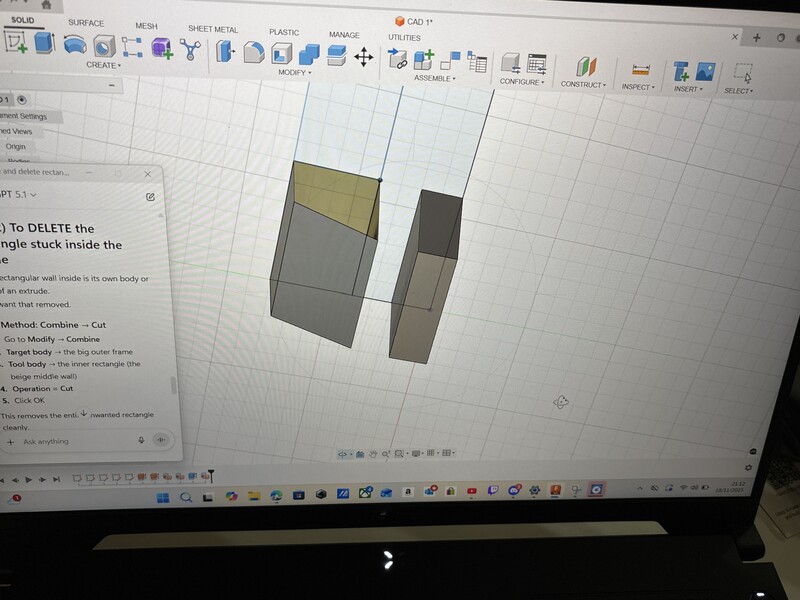Click the Move/Copy arrows icon
Image resolution: width=800 pixels, height=600 pixels.
364,58
